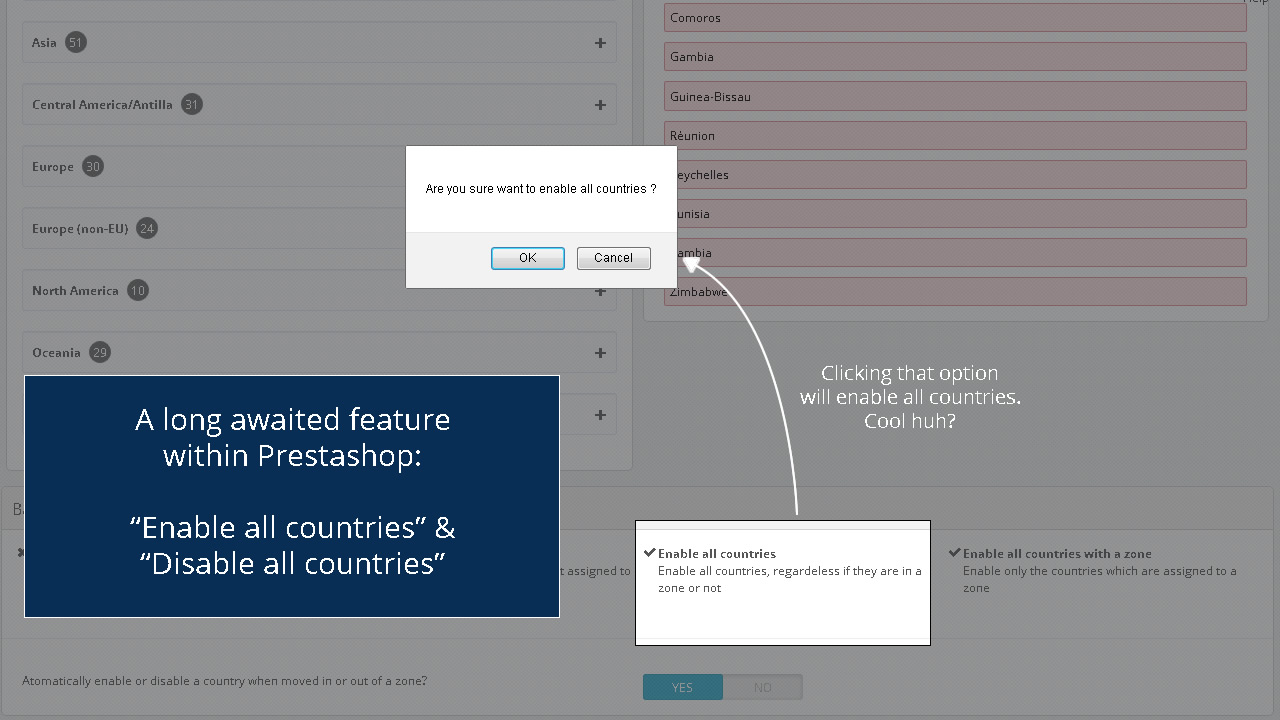Viewport: 1280px width, 720px height.
Task: Click the 'Atomatically enable or disable a country' label
Action: pyautogui.click(x=225, y=681)
